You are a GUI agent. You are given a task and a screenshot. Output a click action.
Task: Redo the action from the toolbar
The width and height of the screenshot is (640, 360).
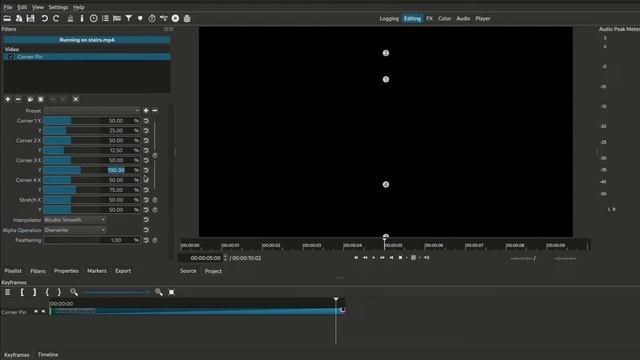point(56,18)
